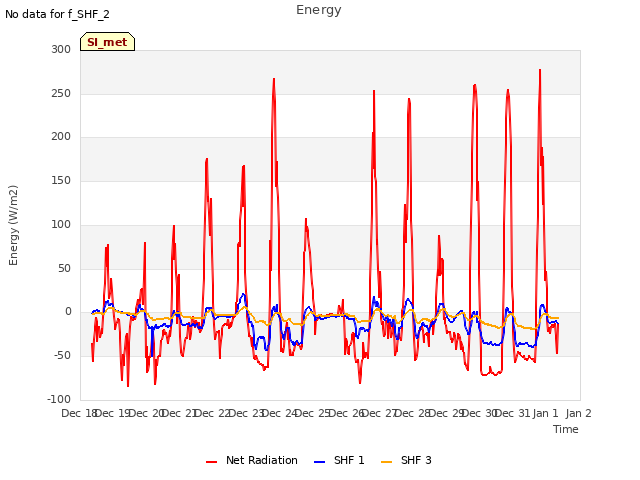
Task: Click the 250 y-axis tick label
Action: 61,93
